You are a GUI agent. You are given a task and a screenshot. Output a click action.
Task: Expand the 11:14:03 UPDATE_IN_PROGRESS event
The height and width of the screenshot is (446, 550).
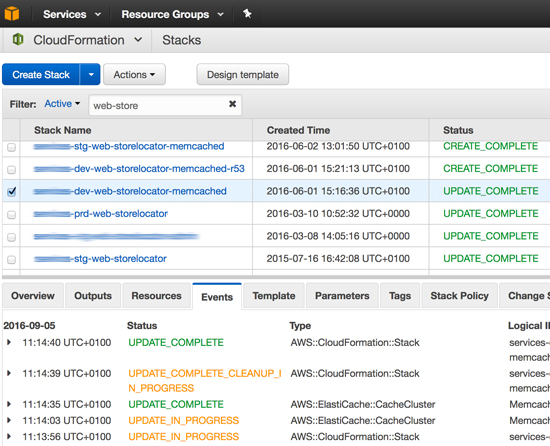(9, 420)
